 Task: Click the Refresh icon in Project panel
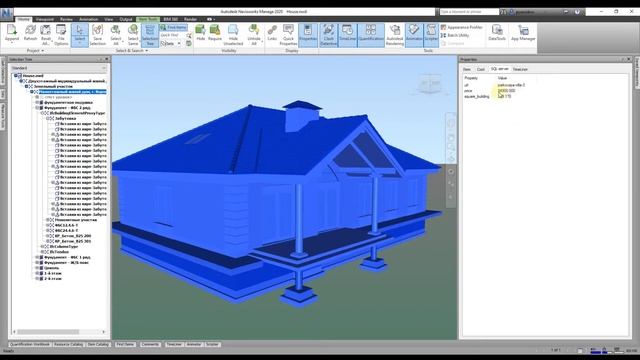click(30, 33)
